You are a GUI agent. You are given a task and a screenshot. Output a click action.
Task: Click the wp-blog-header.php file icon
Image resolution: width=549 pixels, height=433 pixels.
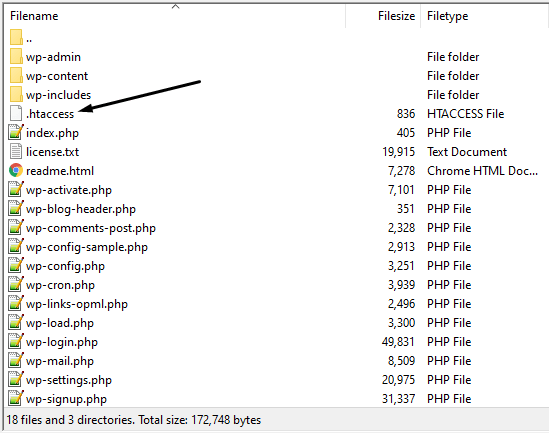[x=16, y=209]
